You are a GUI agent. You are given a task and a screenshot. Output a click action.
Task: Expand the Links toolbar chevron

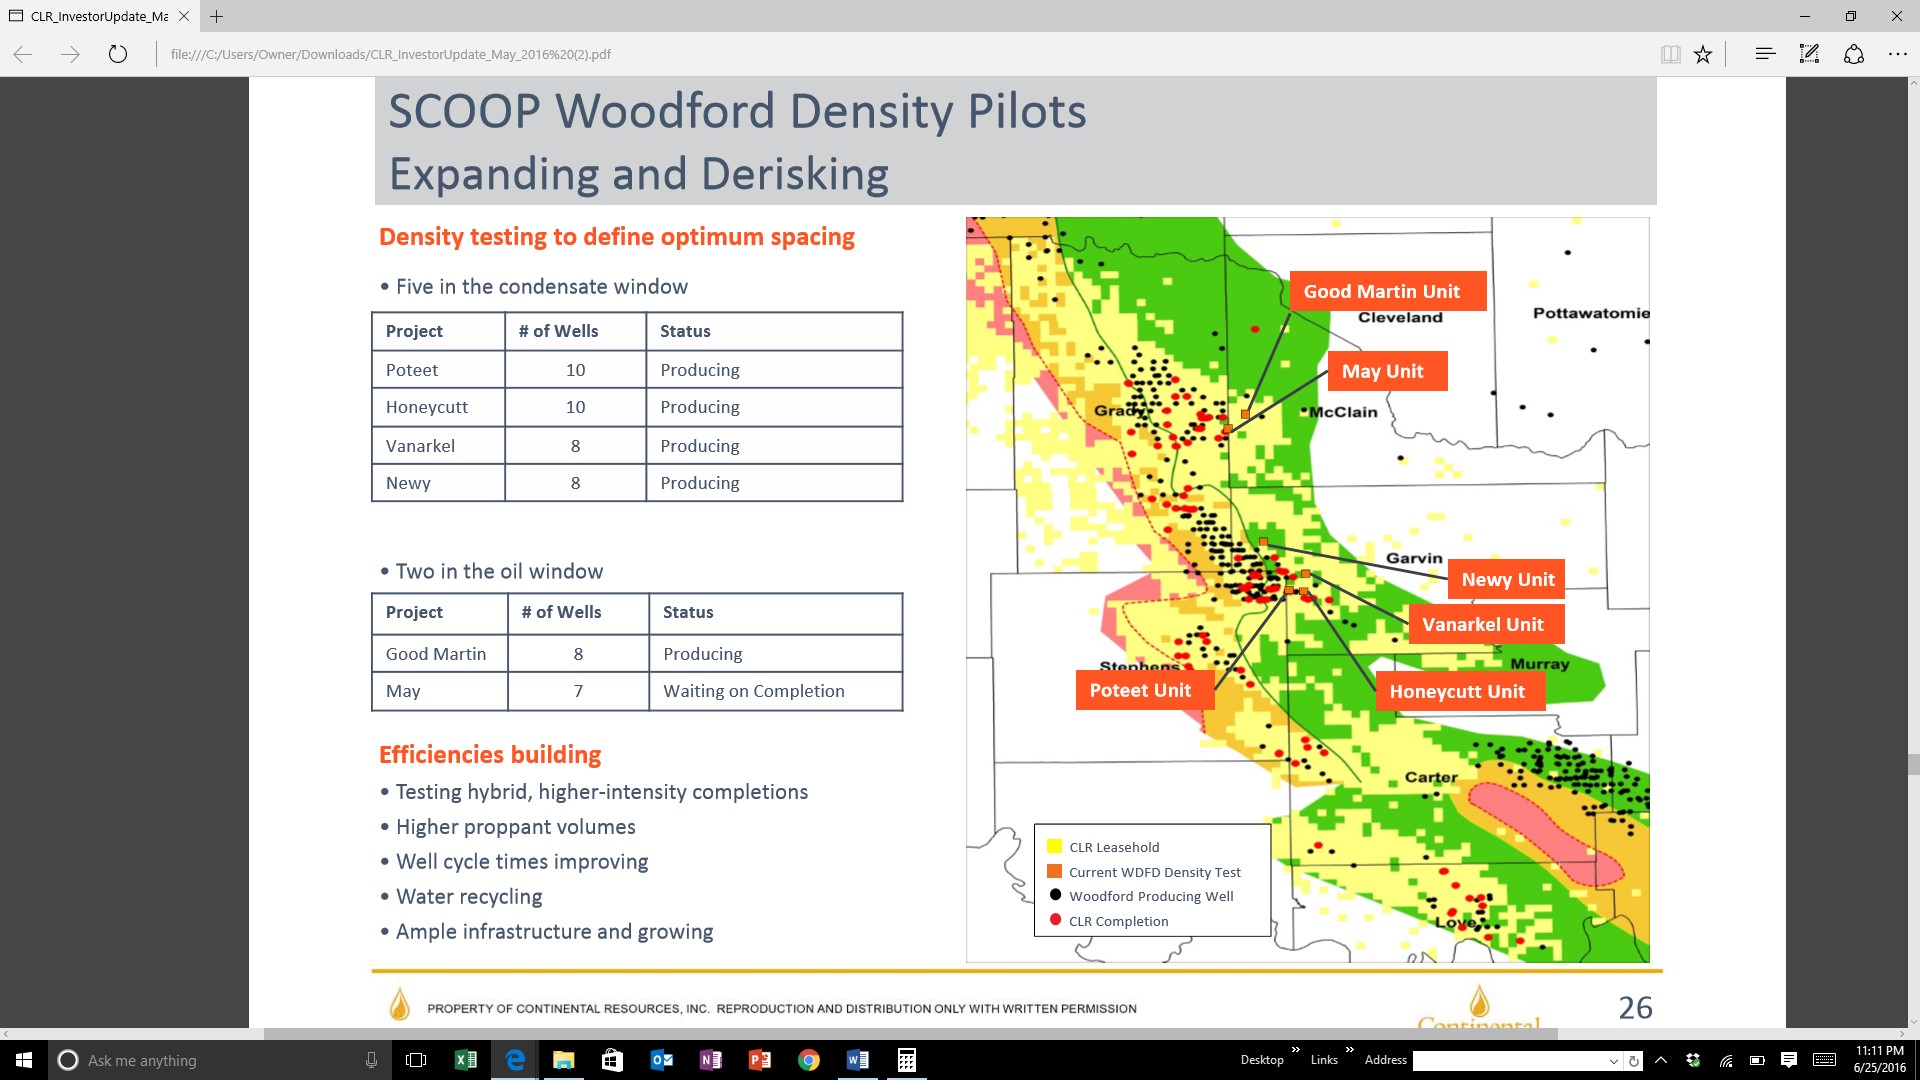click(x=1349, y=1050)
